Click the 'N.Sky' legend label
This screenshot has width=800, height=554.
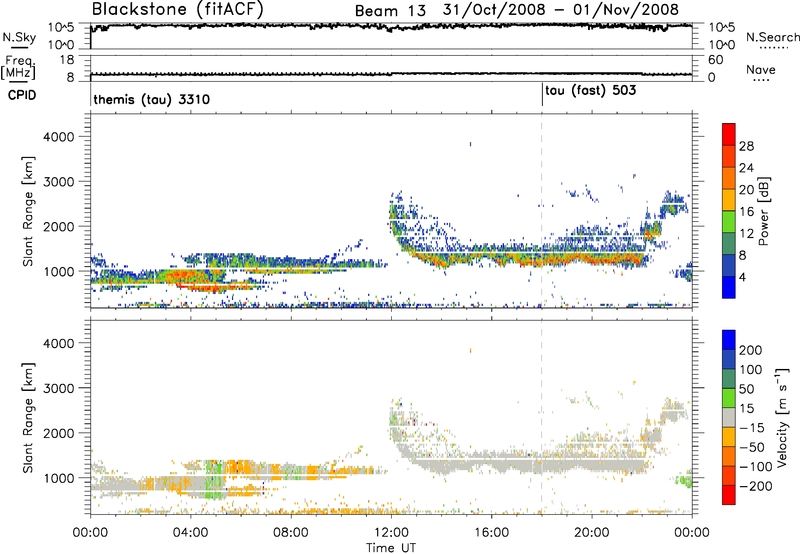[x=19, y=37]
